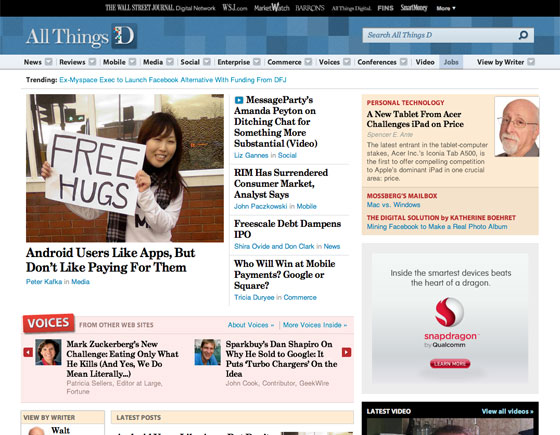This screenshot has height=435, width=560.
Task: Open the Commerce category link under Mobile Payments
Action: [x=300, y=298]
